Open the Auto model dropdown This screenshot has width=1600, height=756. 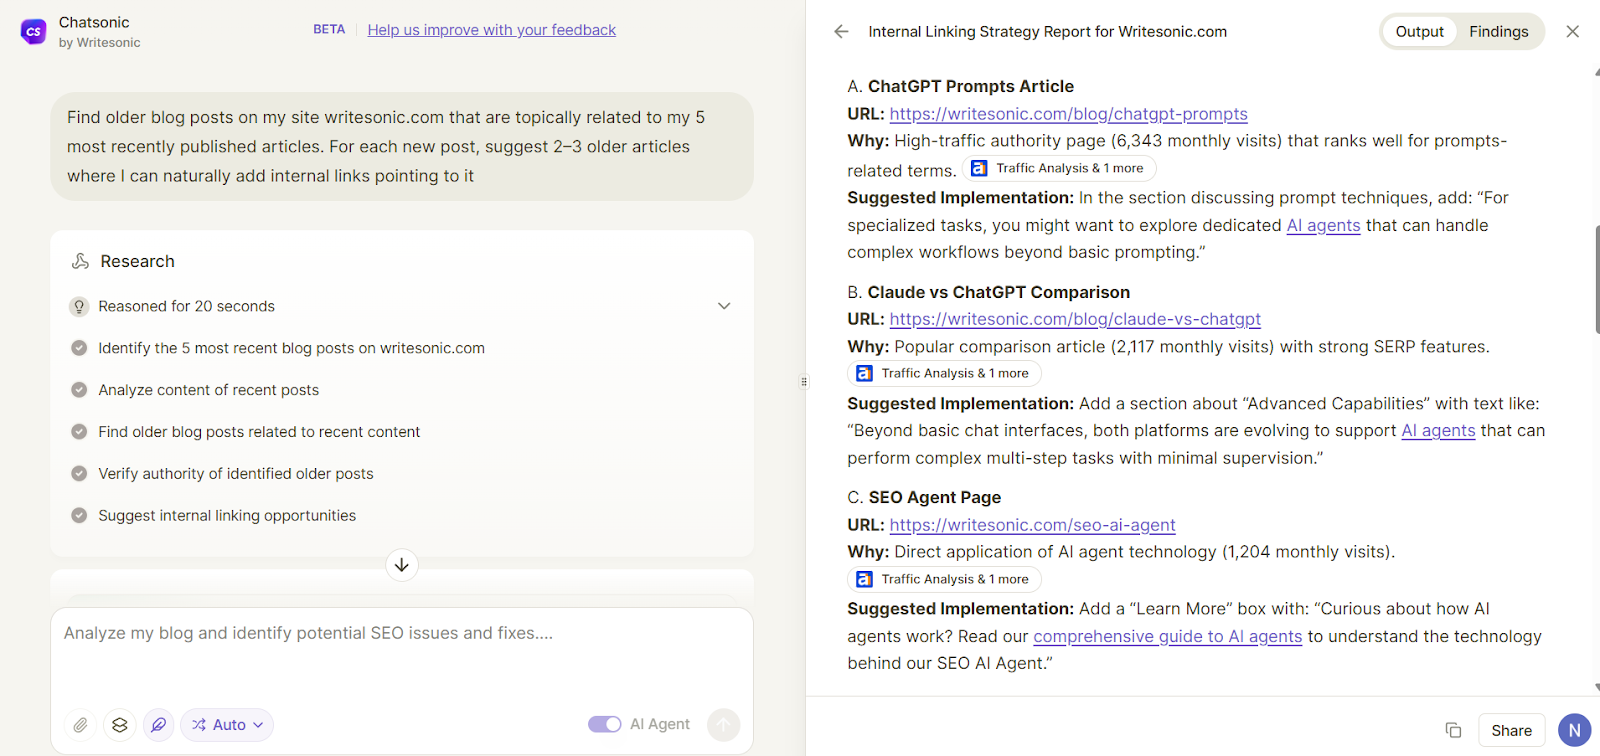227,725
